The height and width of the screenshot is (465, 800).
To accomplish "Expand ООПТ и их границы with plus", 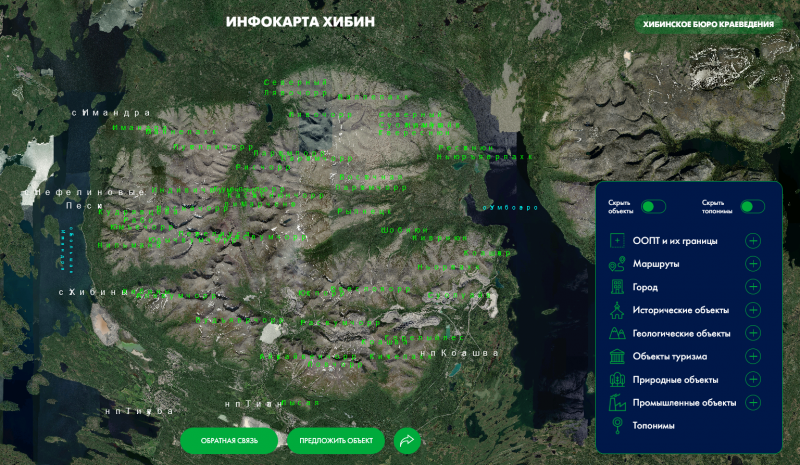I will pyautogui.click(x=753, y=241).
